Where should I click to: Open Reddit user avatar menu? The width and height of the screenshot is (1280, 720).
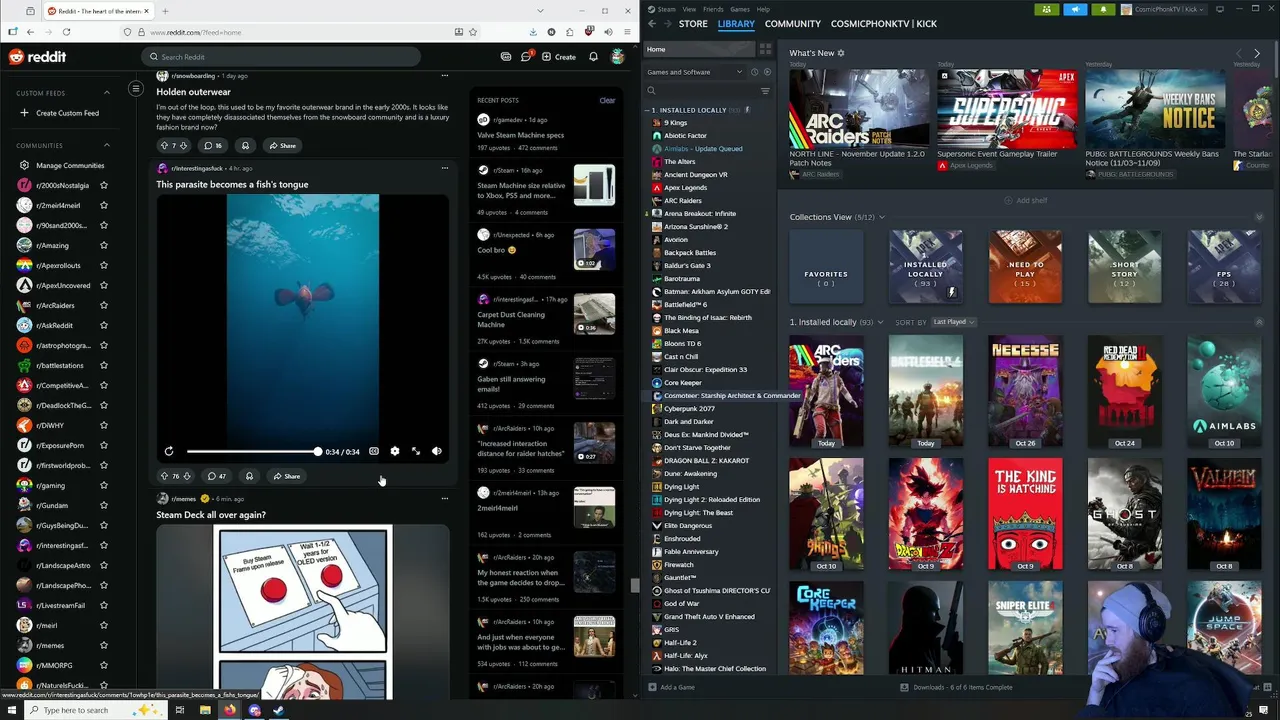619,57
